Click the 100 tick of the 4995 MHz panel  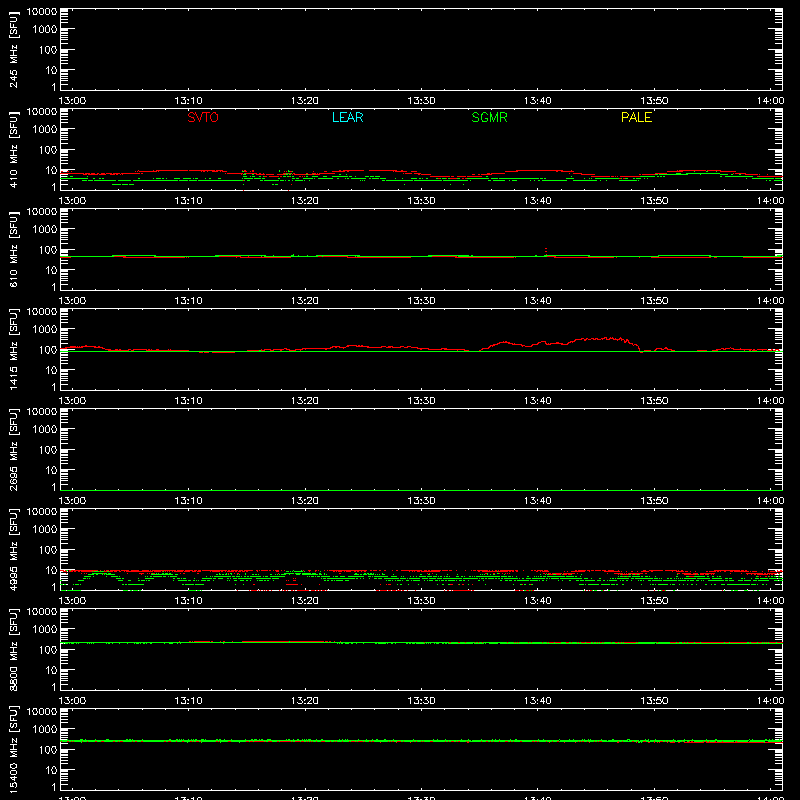[x=48, y=550]
